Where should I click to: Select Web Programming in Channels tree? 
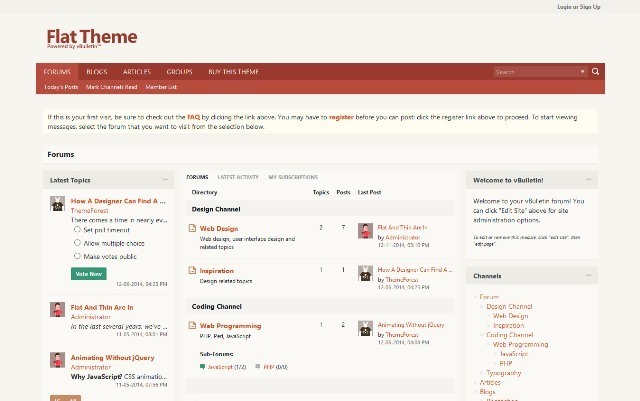[x=520, y=344]
